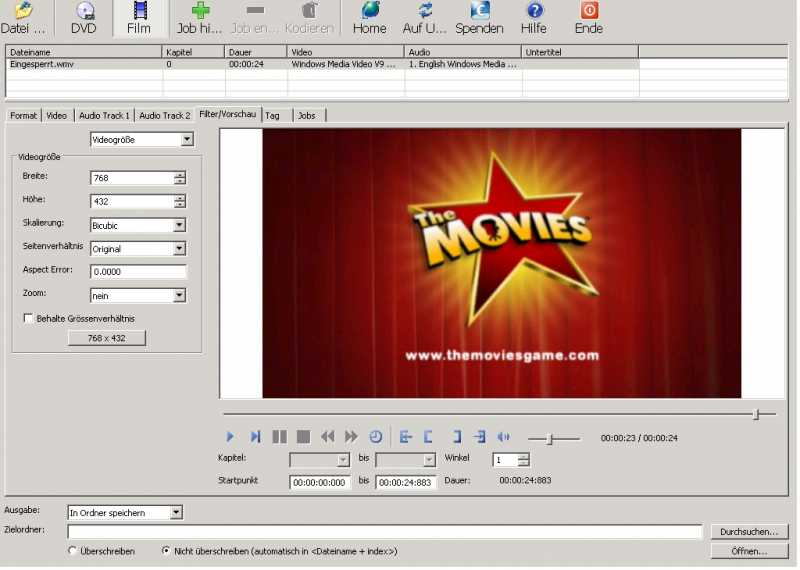The height and width of the screenshot is (570, 800).
Task: Click the DVD toolbar icon
Action: (84, 12)
